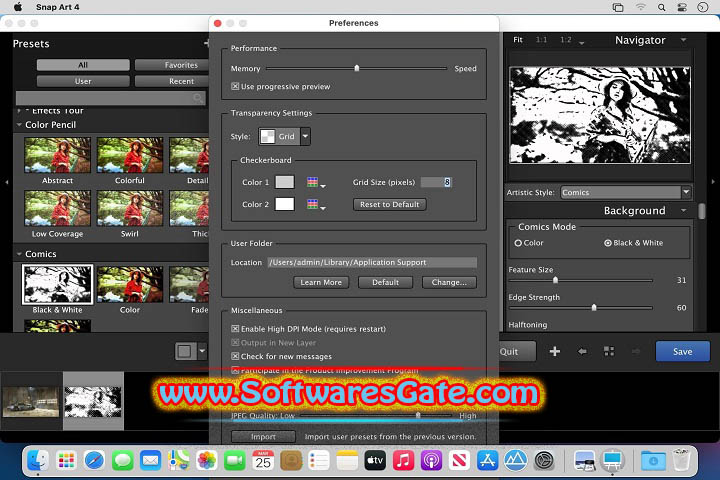Open Control Center in menu bar
720x480 pixels.
pyautogui.click(x=682, y=7)
